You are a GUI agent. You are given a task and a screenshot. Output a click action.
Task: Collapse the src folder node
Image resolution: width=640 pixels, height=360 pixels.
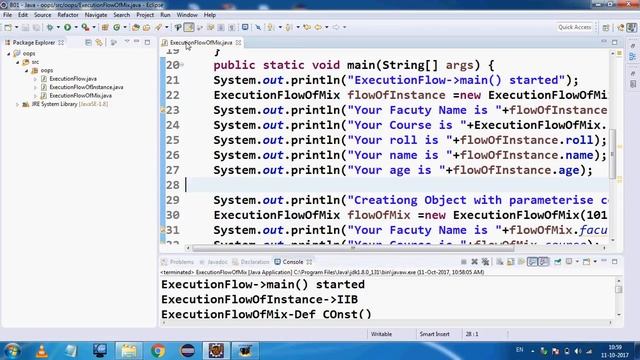click(18, 62)
